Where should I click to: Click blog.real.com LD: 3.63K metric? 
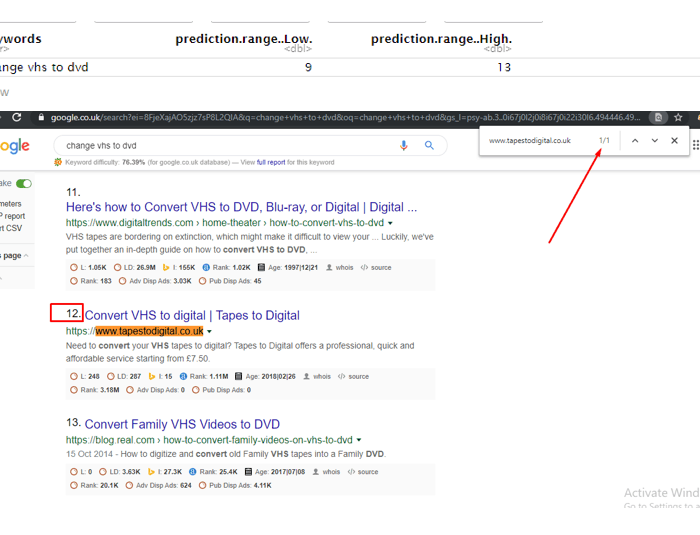tap(120, 472)
